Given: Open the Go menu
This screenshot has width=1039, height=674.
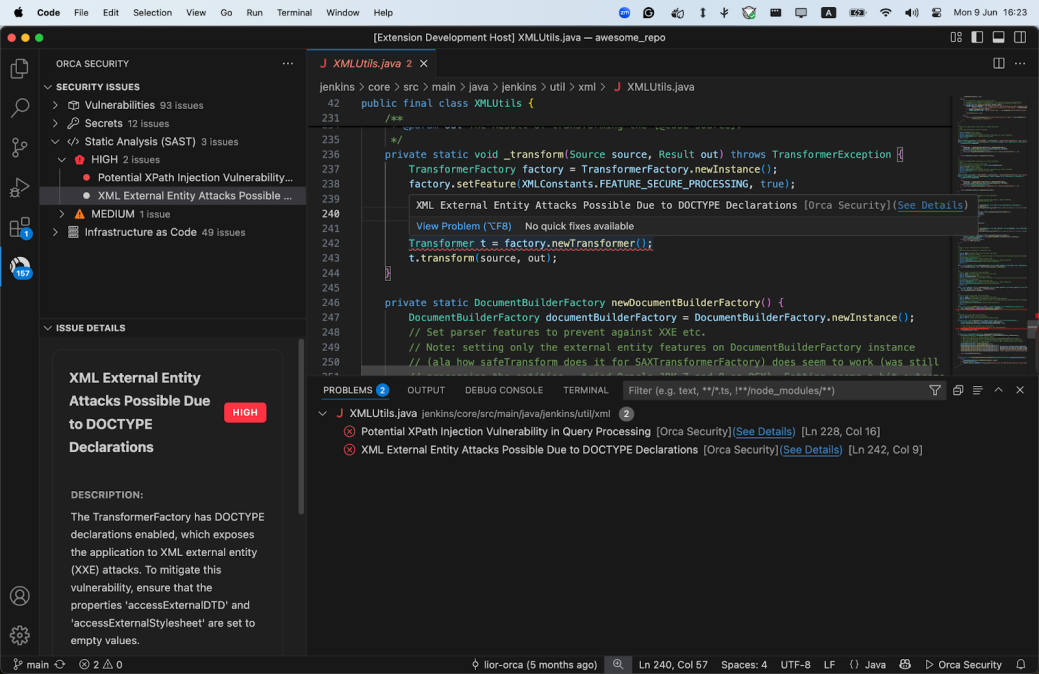Looking at the screenshot, I should [226, 13].
